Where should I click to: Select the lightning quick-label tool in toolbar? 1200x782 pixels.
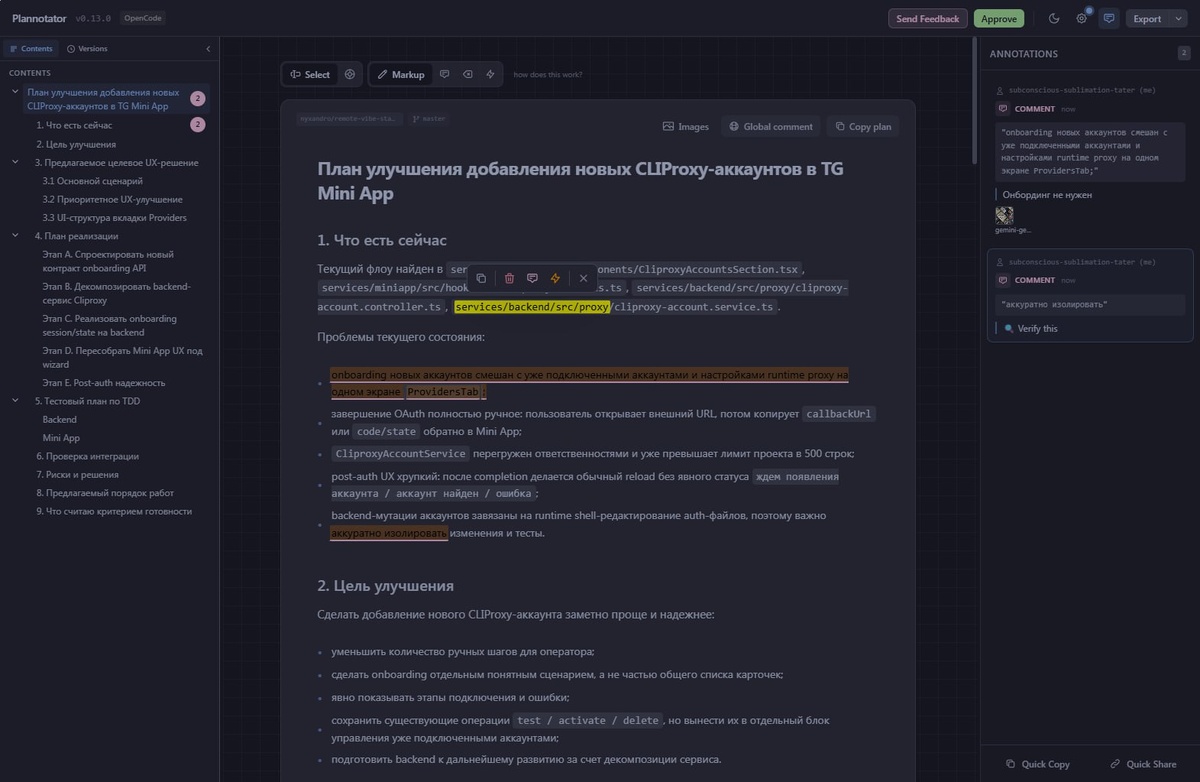click(x=490, y=74)
